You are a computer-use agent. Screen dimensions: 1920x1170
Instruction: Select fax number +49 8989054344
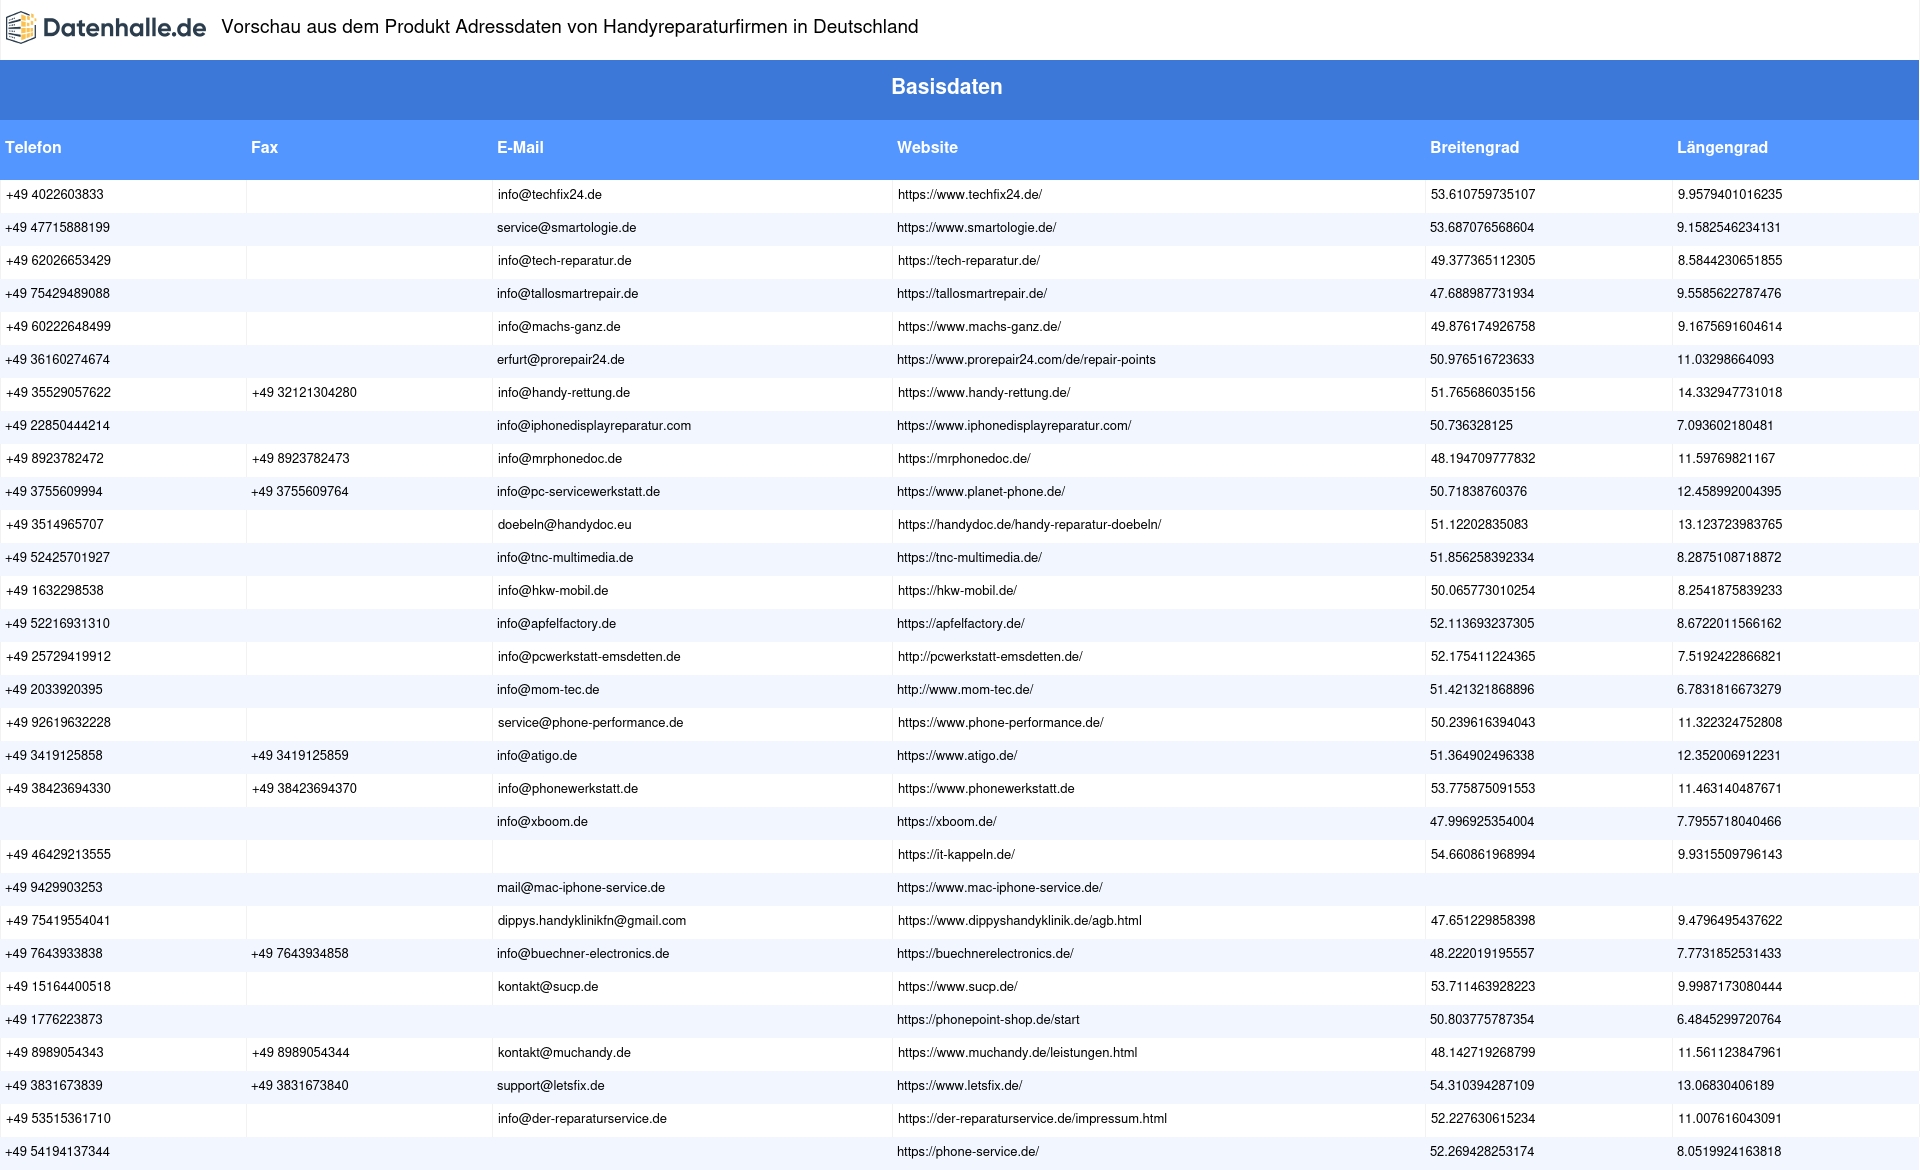(301, 1053)
